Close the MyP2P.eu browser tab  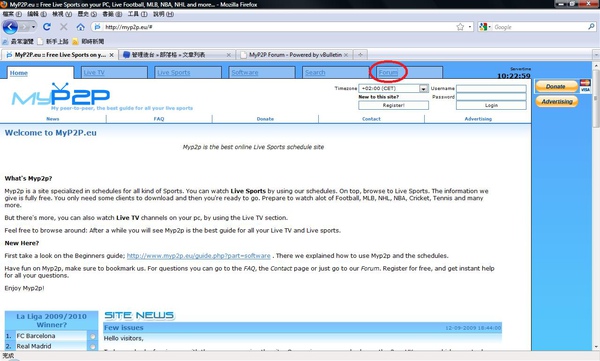coord(111,55)
